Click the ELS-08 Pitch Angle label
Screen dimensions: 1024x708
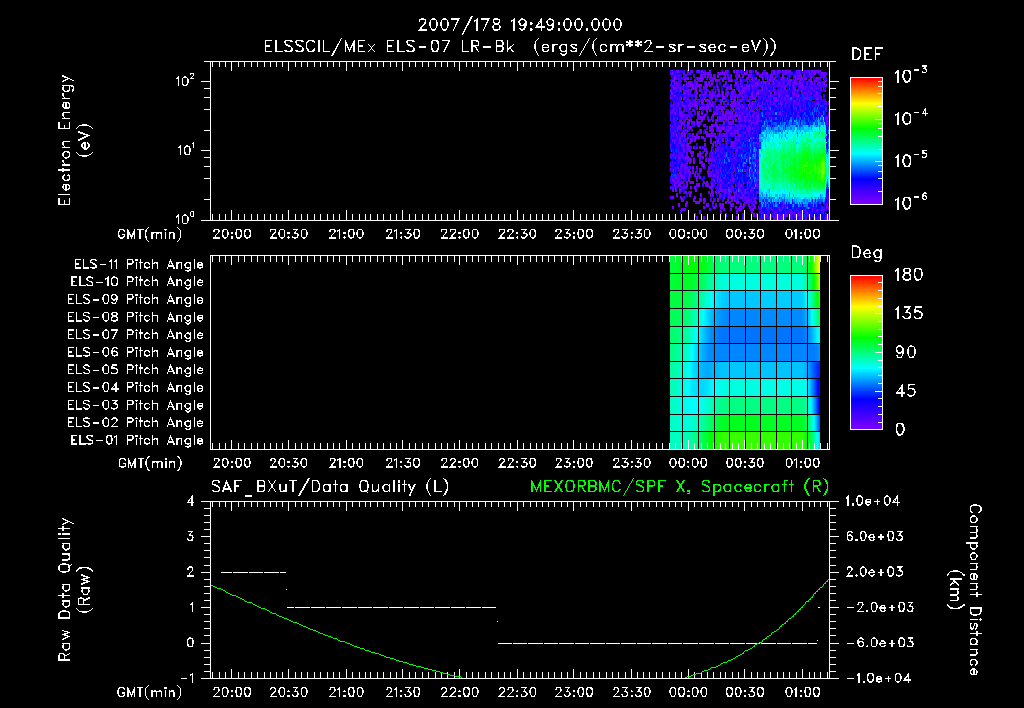click(136, 317)
